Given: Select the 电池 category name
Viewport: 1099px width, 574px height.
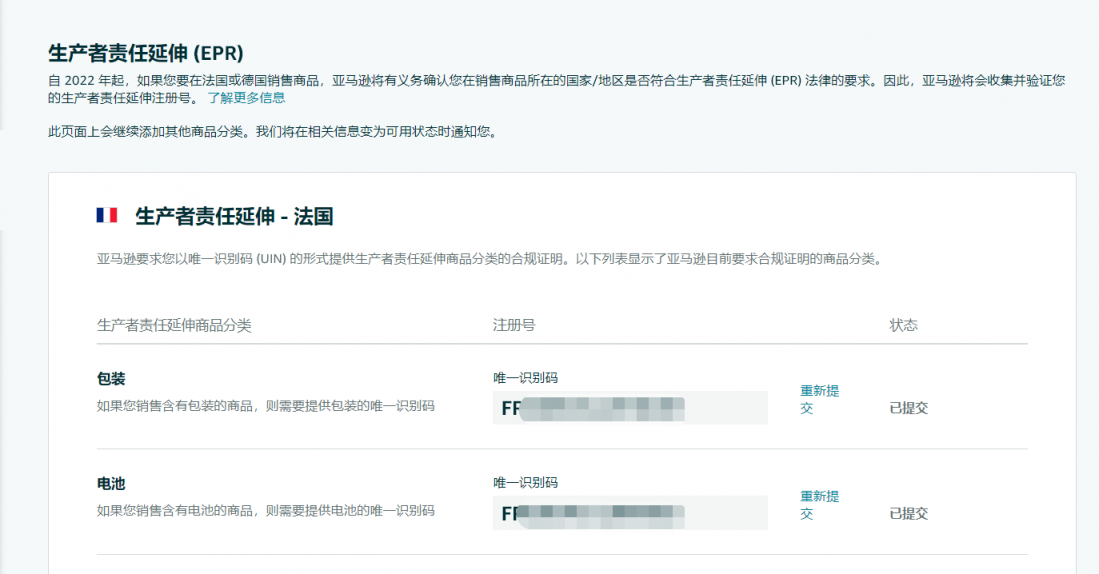Looking at the screenshot, I should tap(111, 484).
